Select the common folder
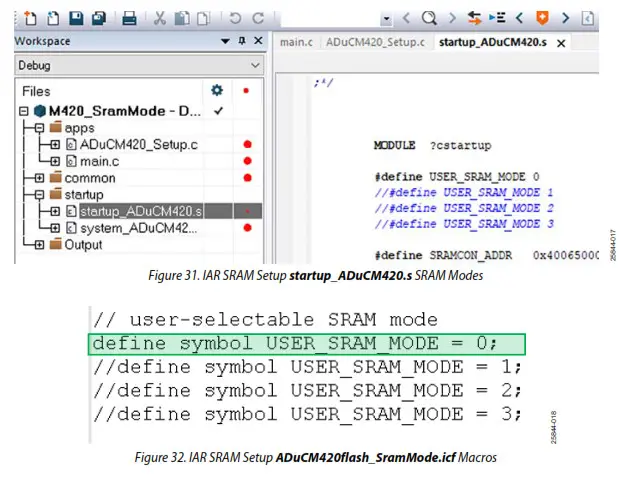Screen dimensions: 620x478 point(90,178)
